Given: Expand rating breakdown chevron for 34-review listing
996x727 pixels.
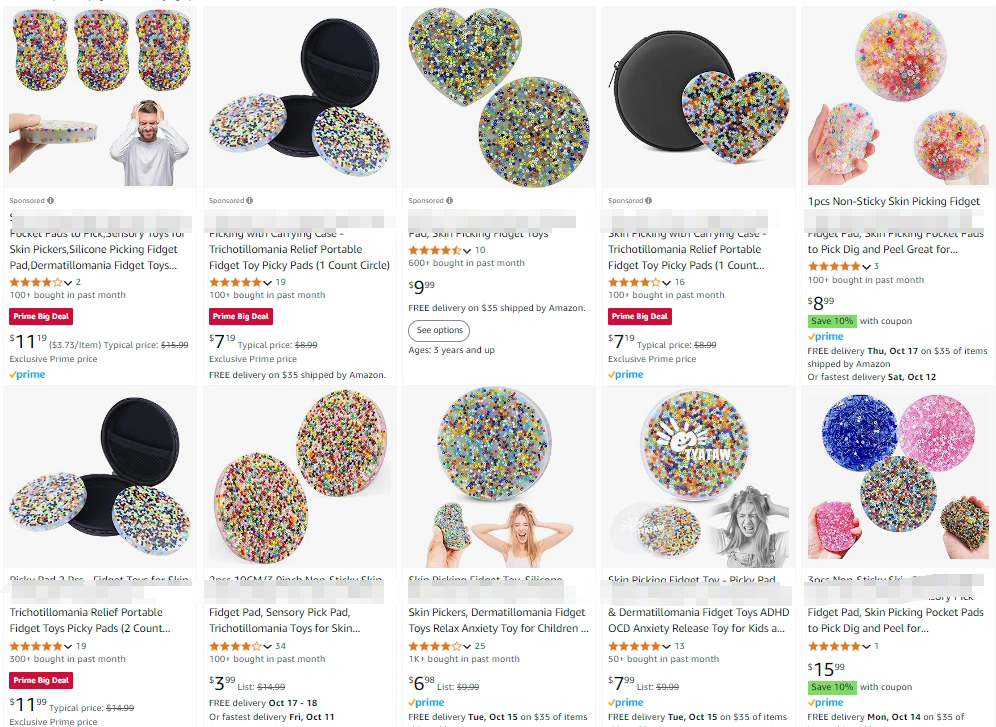Looking at the screenshot, I should tap(266, 646).
